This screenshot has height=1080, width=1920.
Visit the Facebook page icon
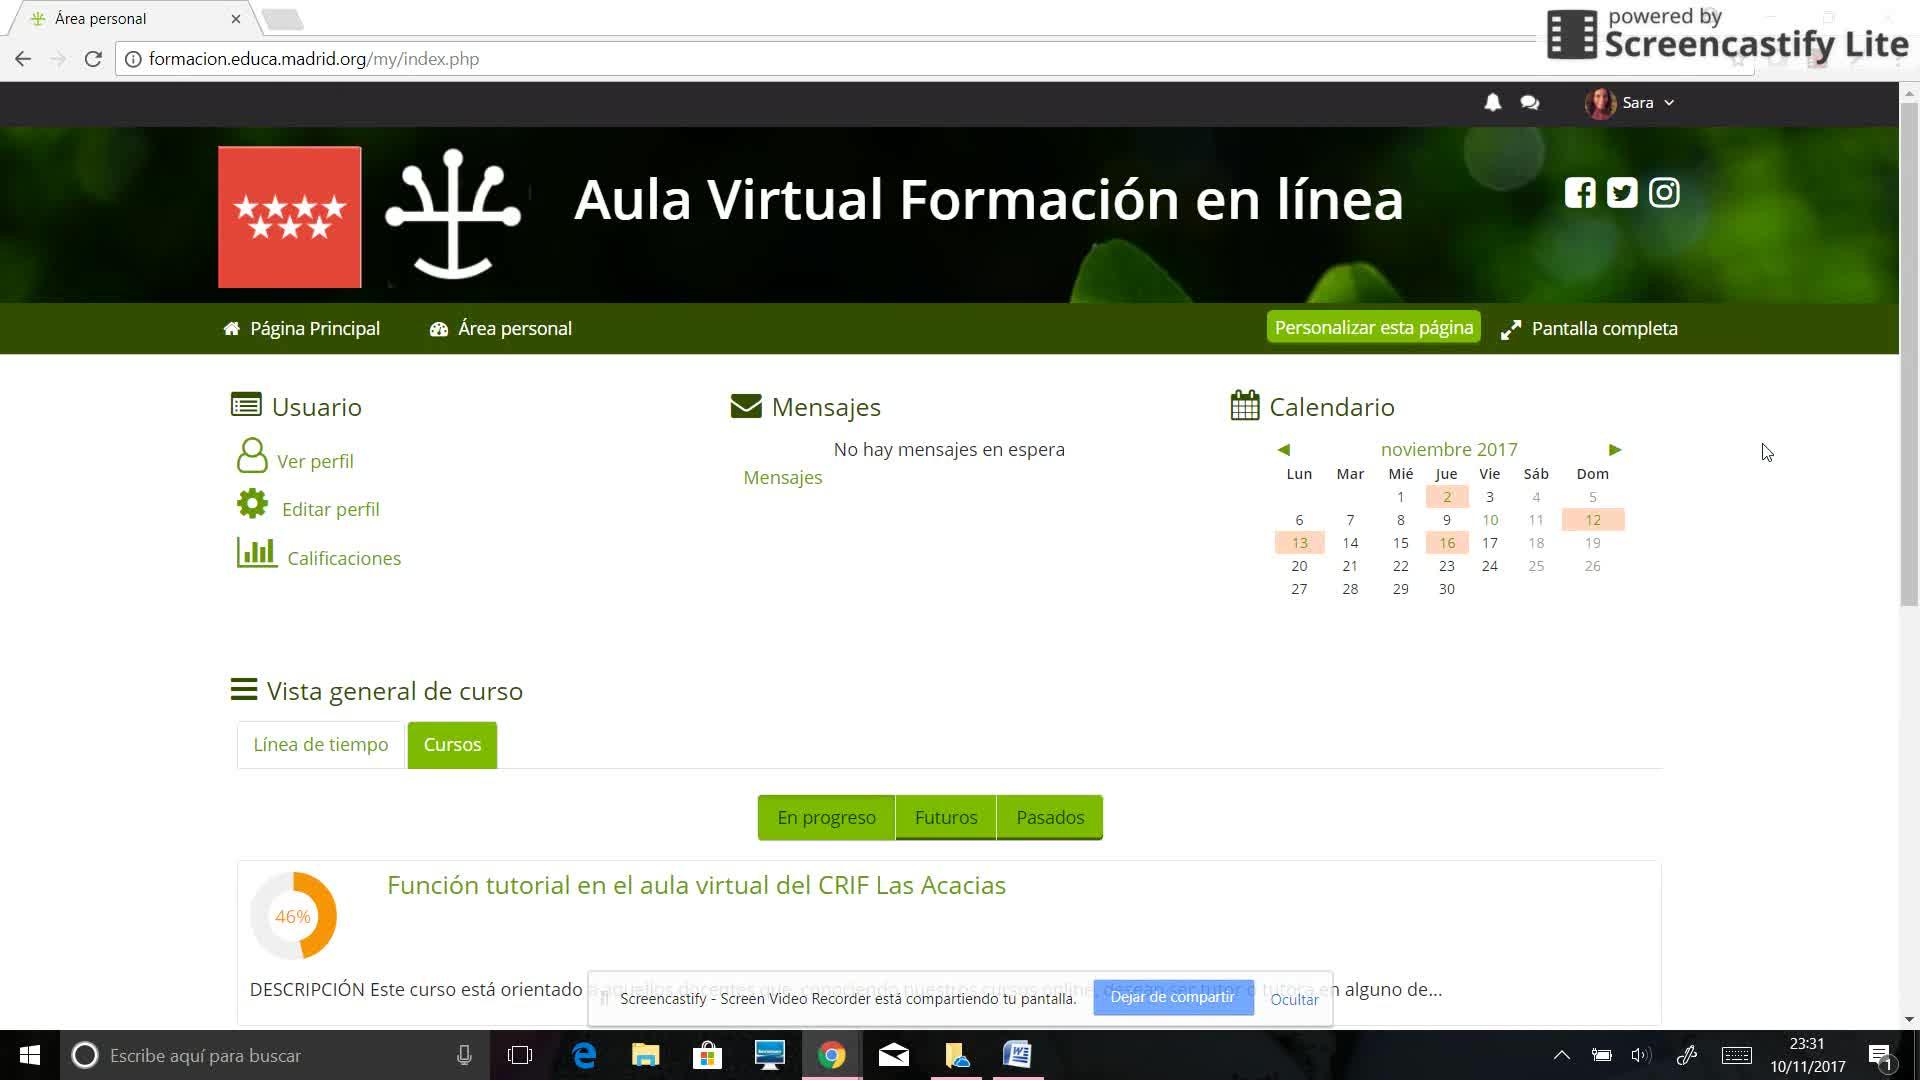point(1580,192)
